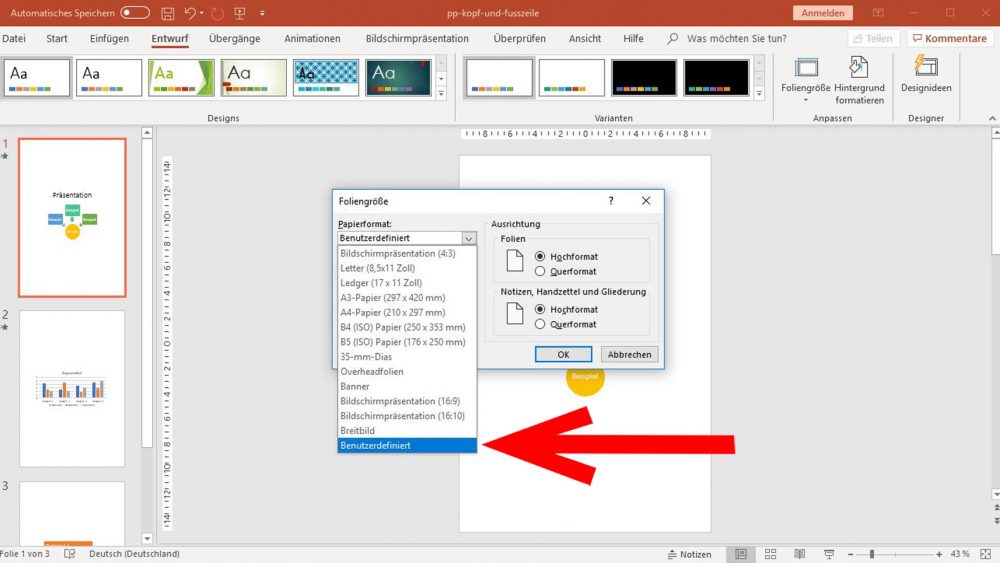Open Designideen panel

pyautogui.click(x=926, y=75)
